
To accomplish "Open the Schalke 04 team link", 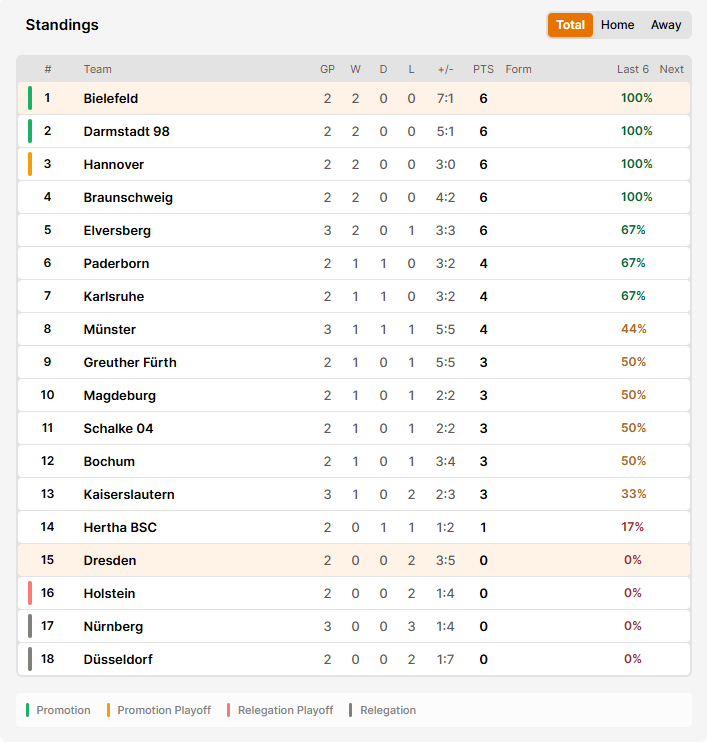I will pyautogui.click(x=118, y=428).
